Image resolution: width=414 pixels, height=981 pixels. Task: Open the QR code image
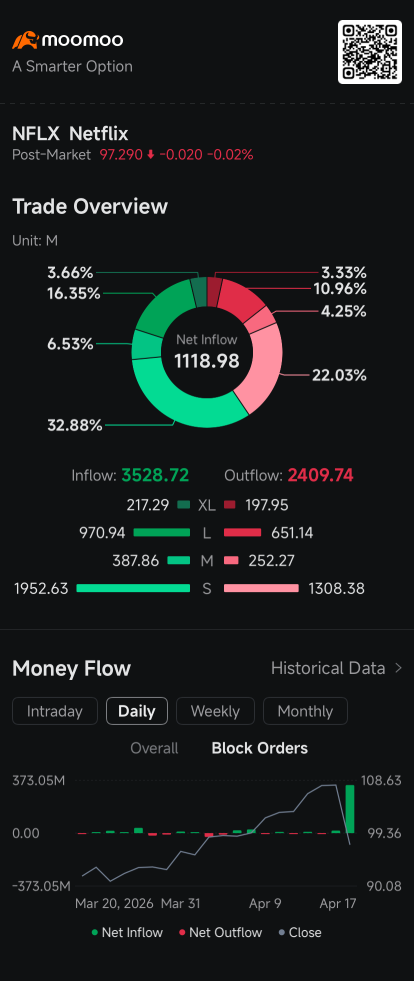370,52
